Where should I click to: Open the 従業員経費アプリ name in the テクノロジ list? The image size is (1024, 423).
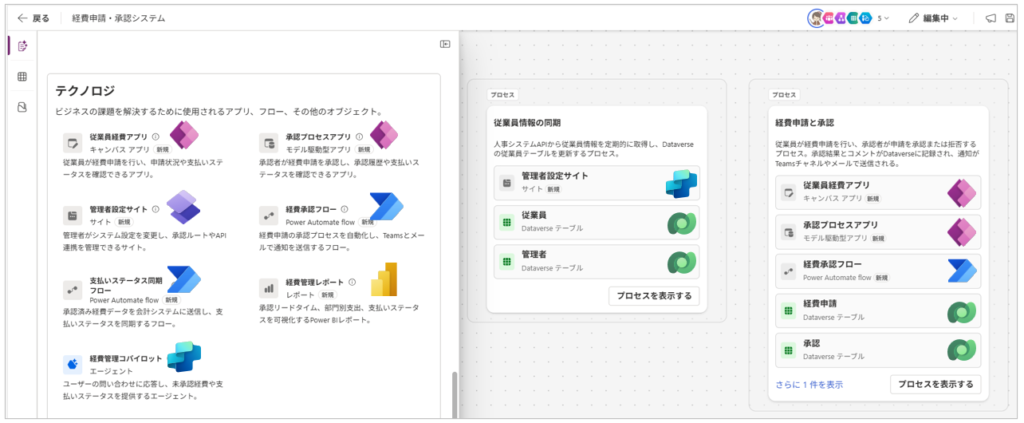(x=118, y=138)
